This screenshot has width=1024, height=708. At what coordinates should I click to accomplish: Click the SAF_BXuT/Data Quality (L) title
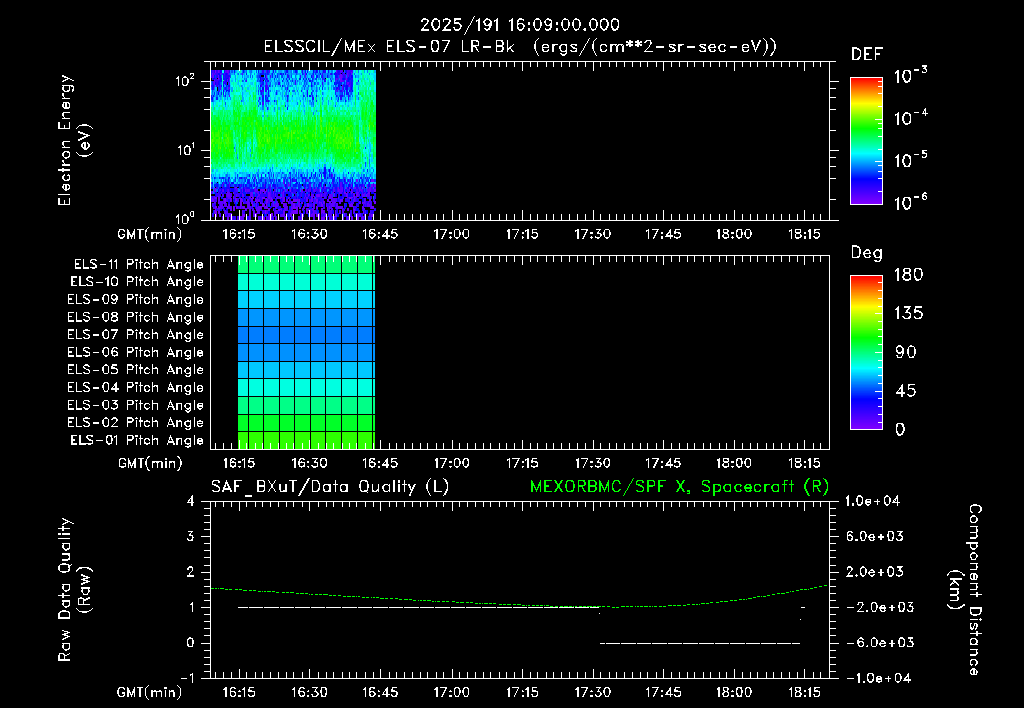click(x=330, y=487)
